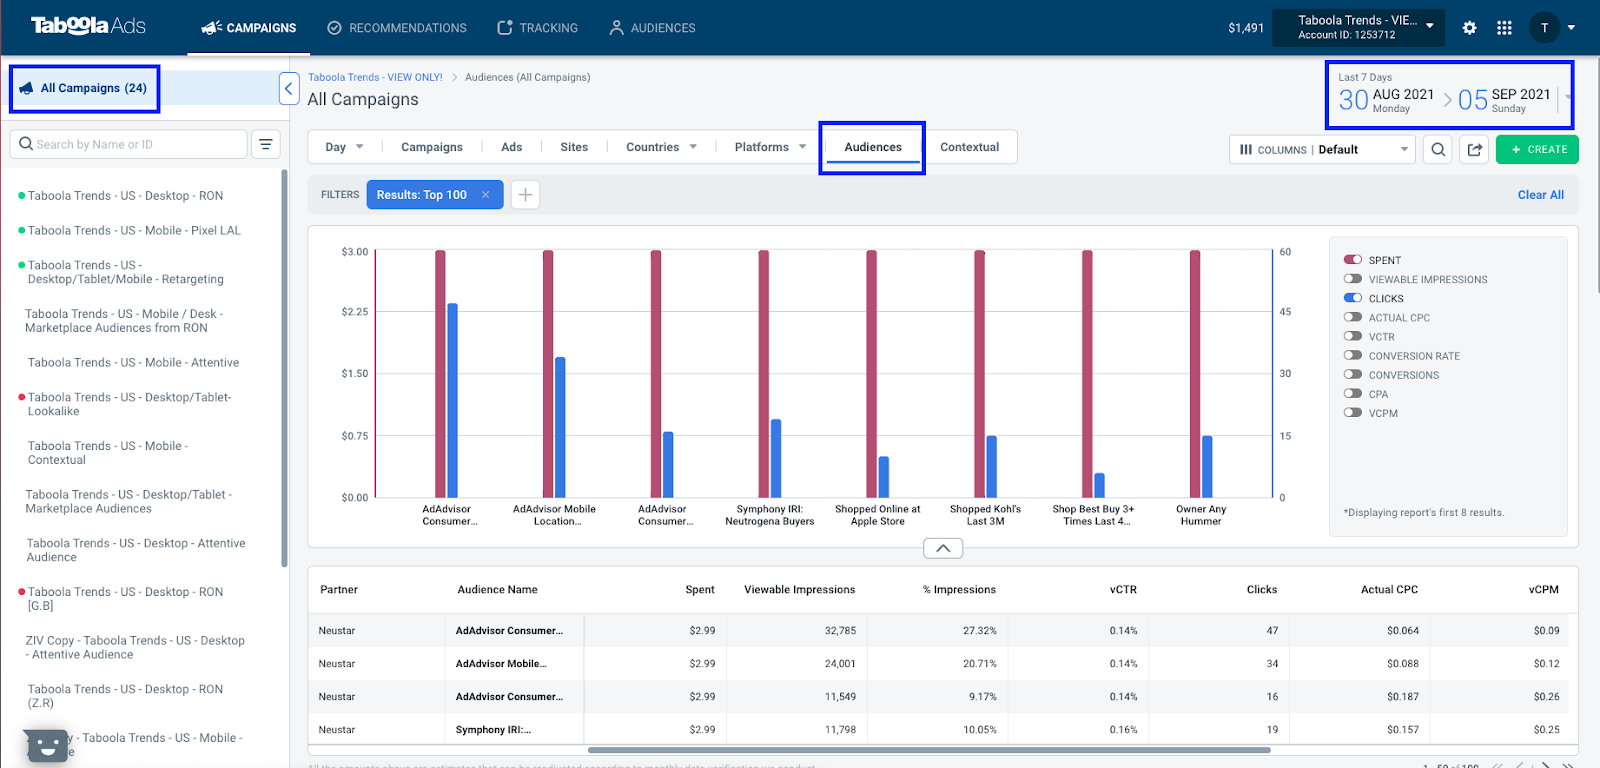Add a filter with the plus icon
The height and width of the screenshot is (768, 1600).
click(525, 195)
